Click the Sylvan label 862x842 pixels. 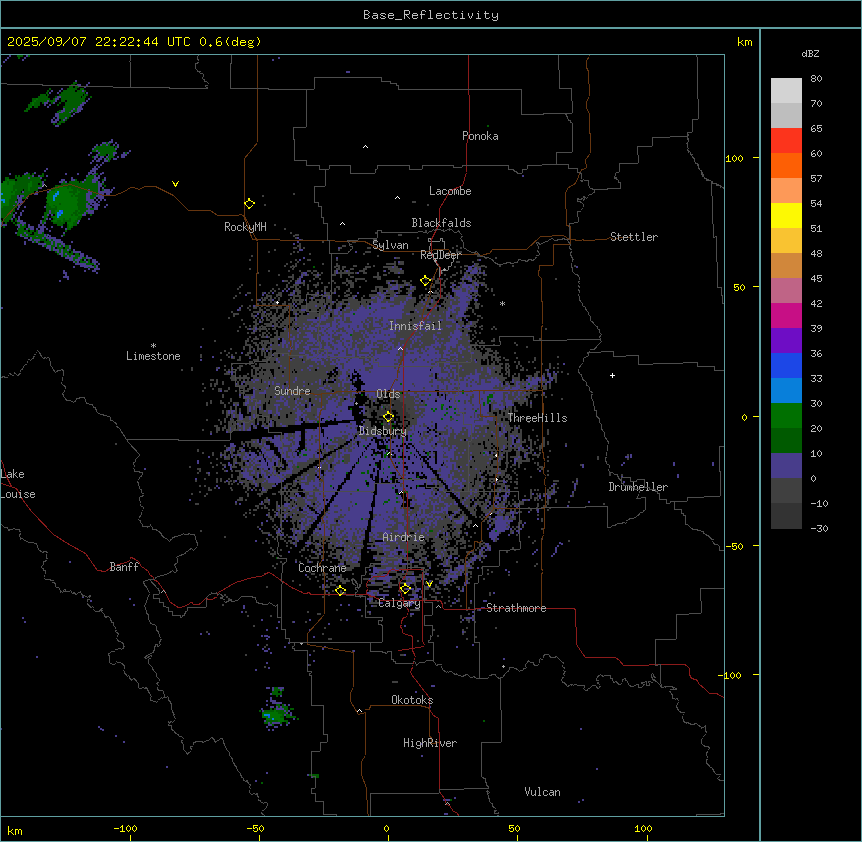[390, 245]
